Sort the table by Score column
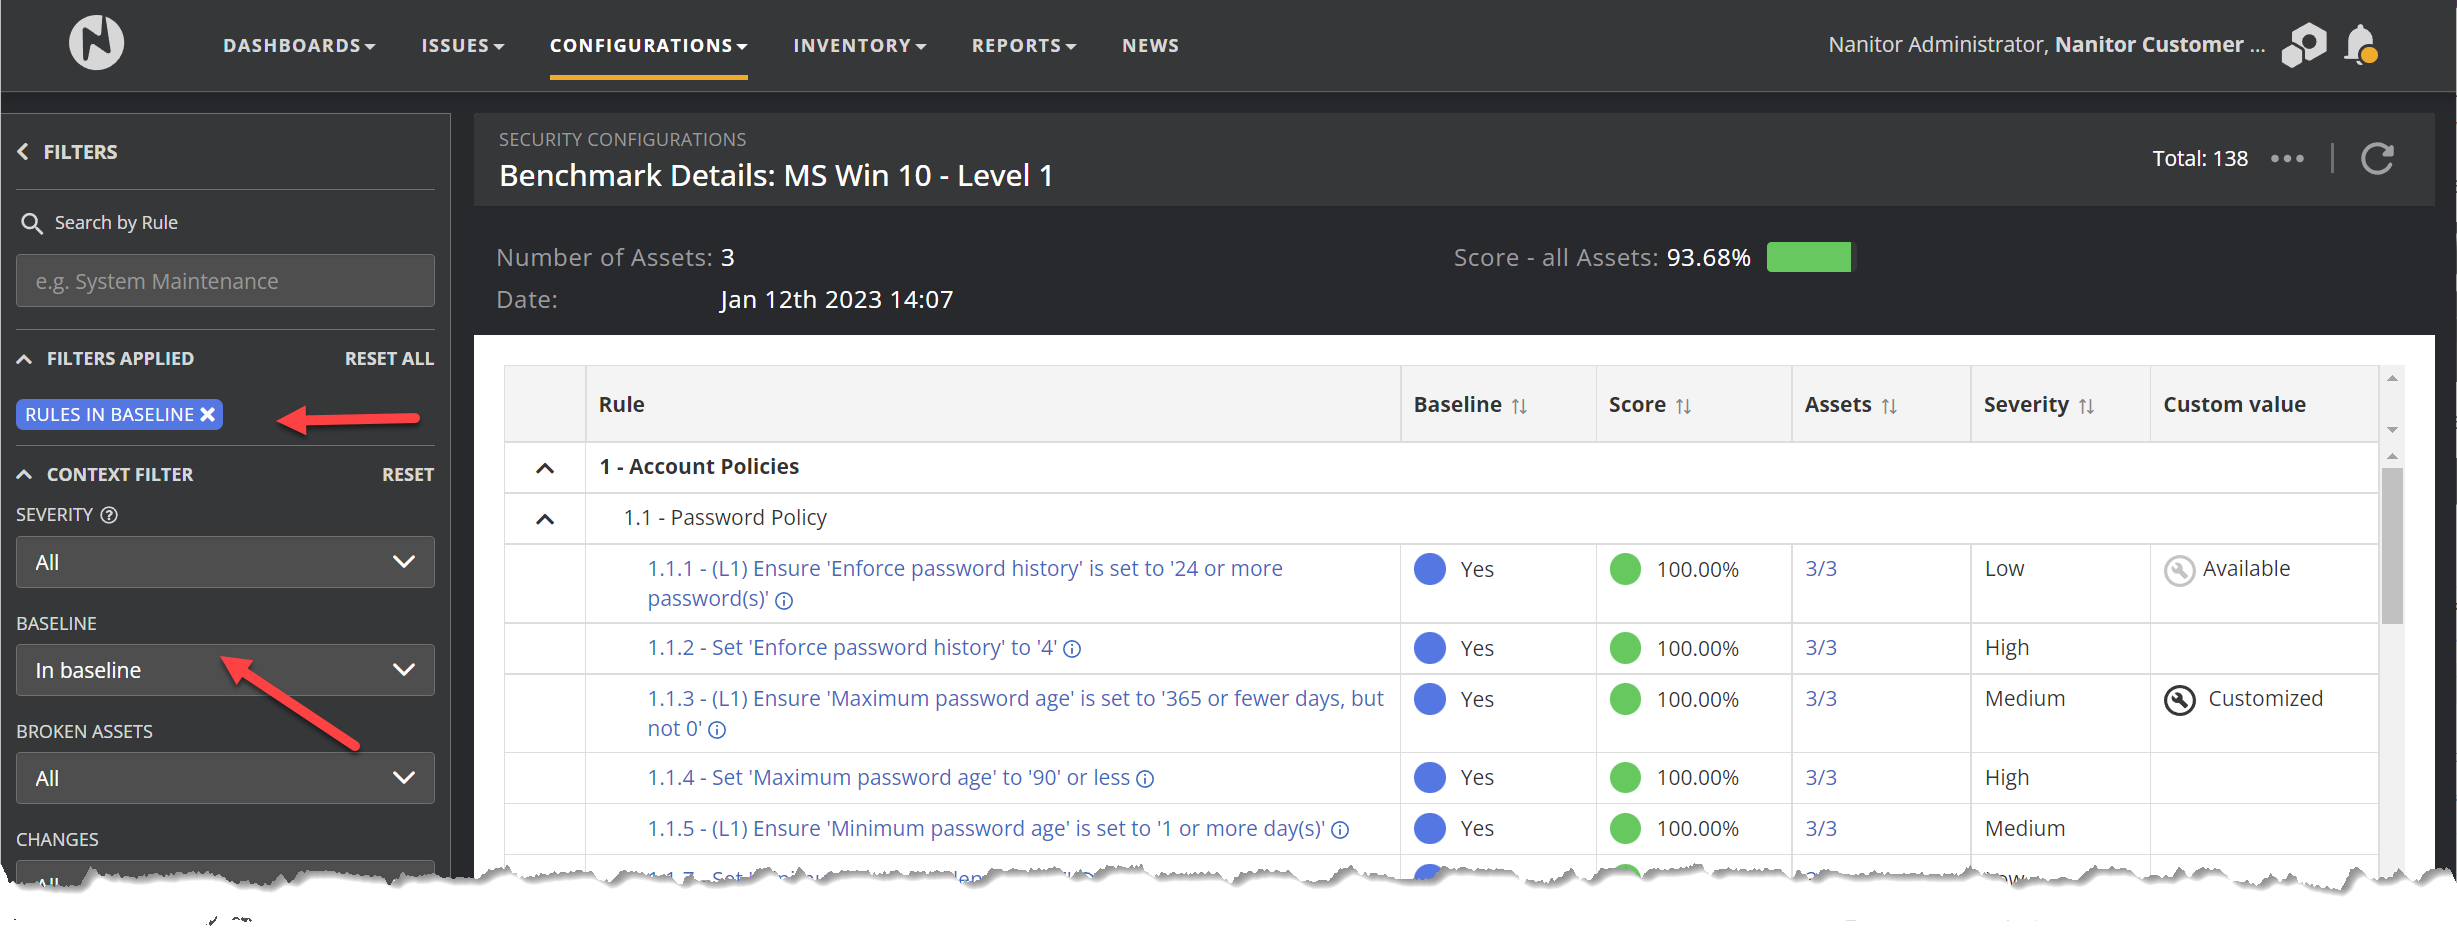Viewport: 2457px width, 937px height. coord(1683,406)
